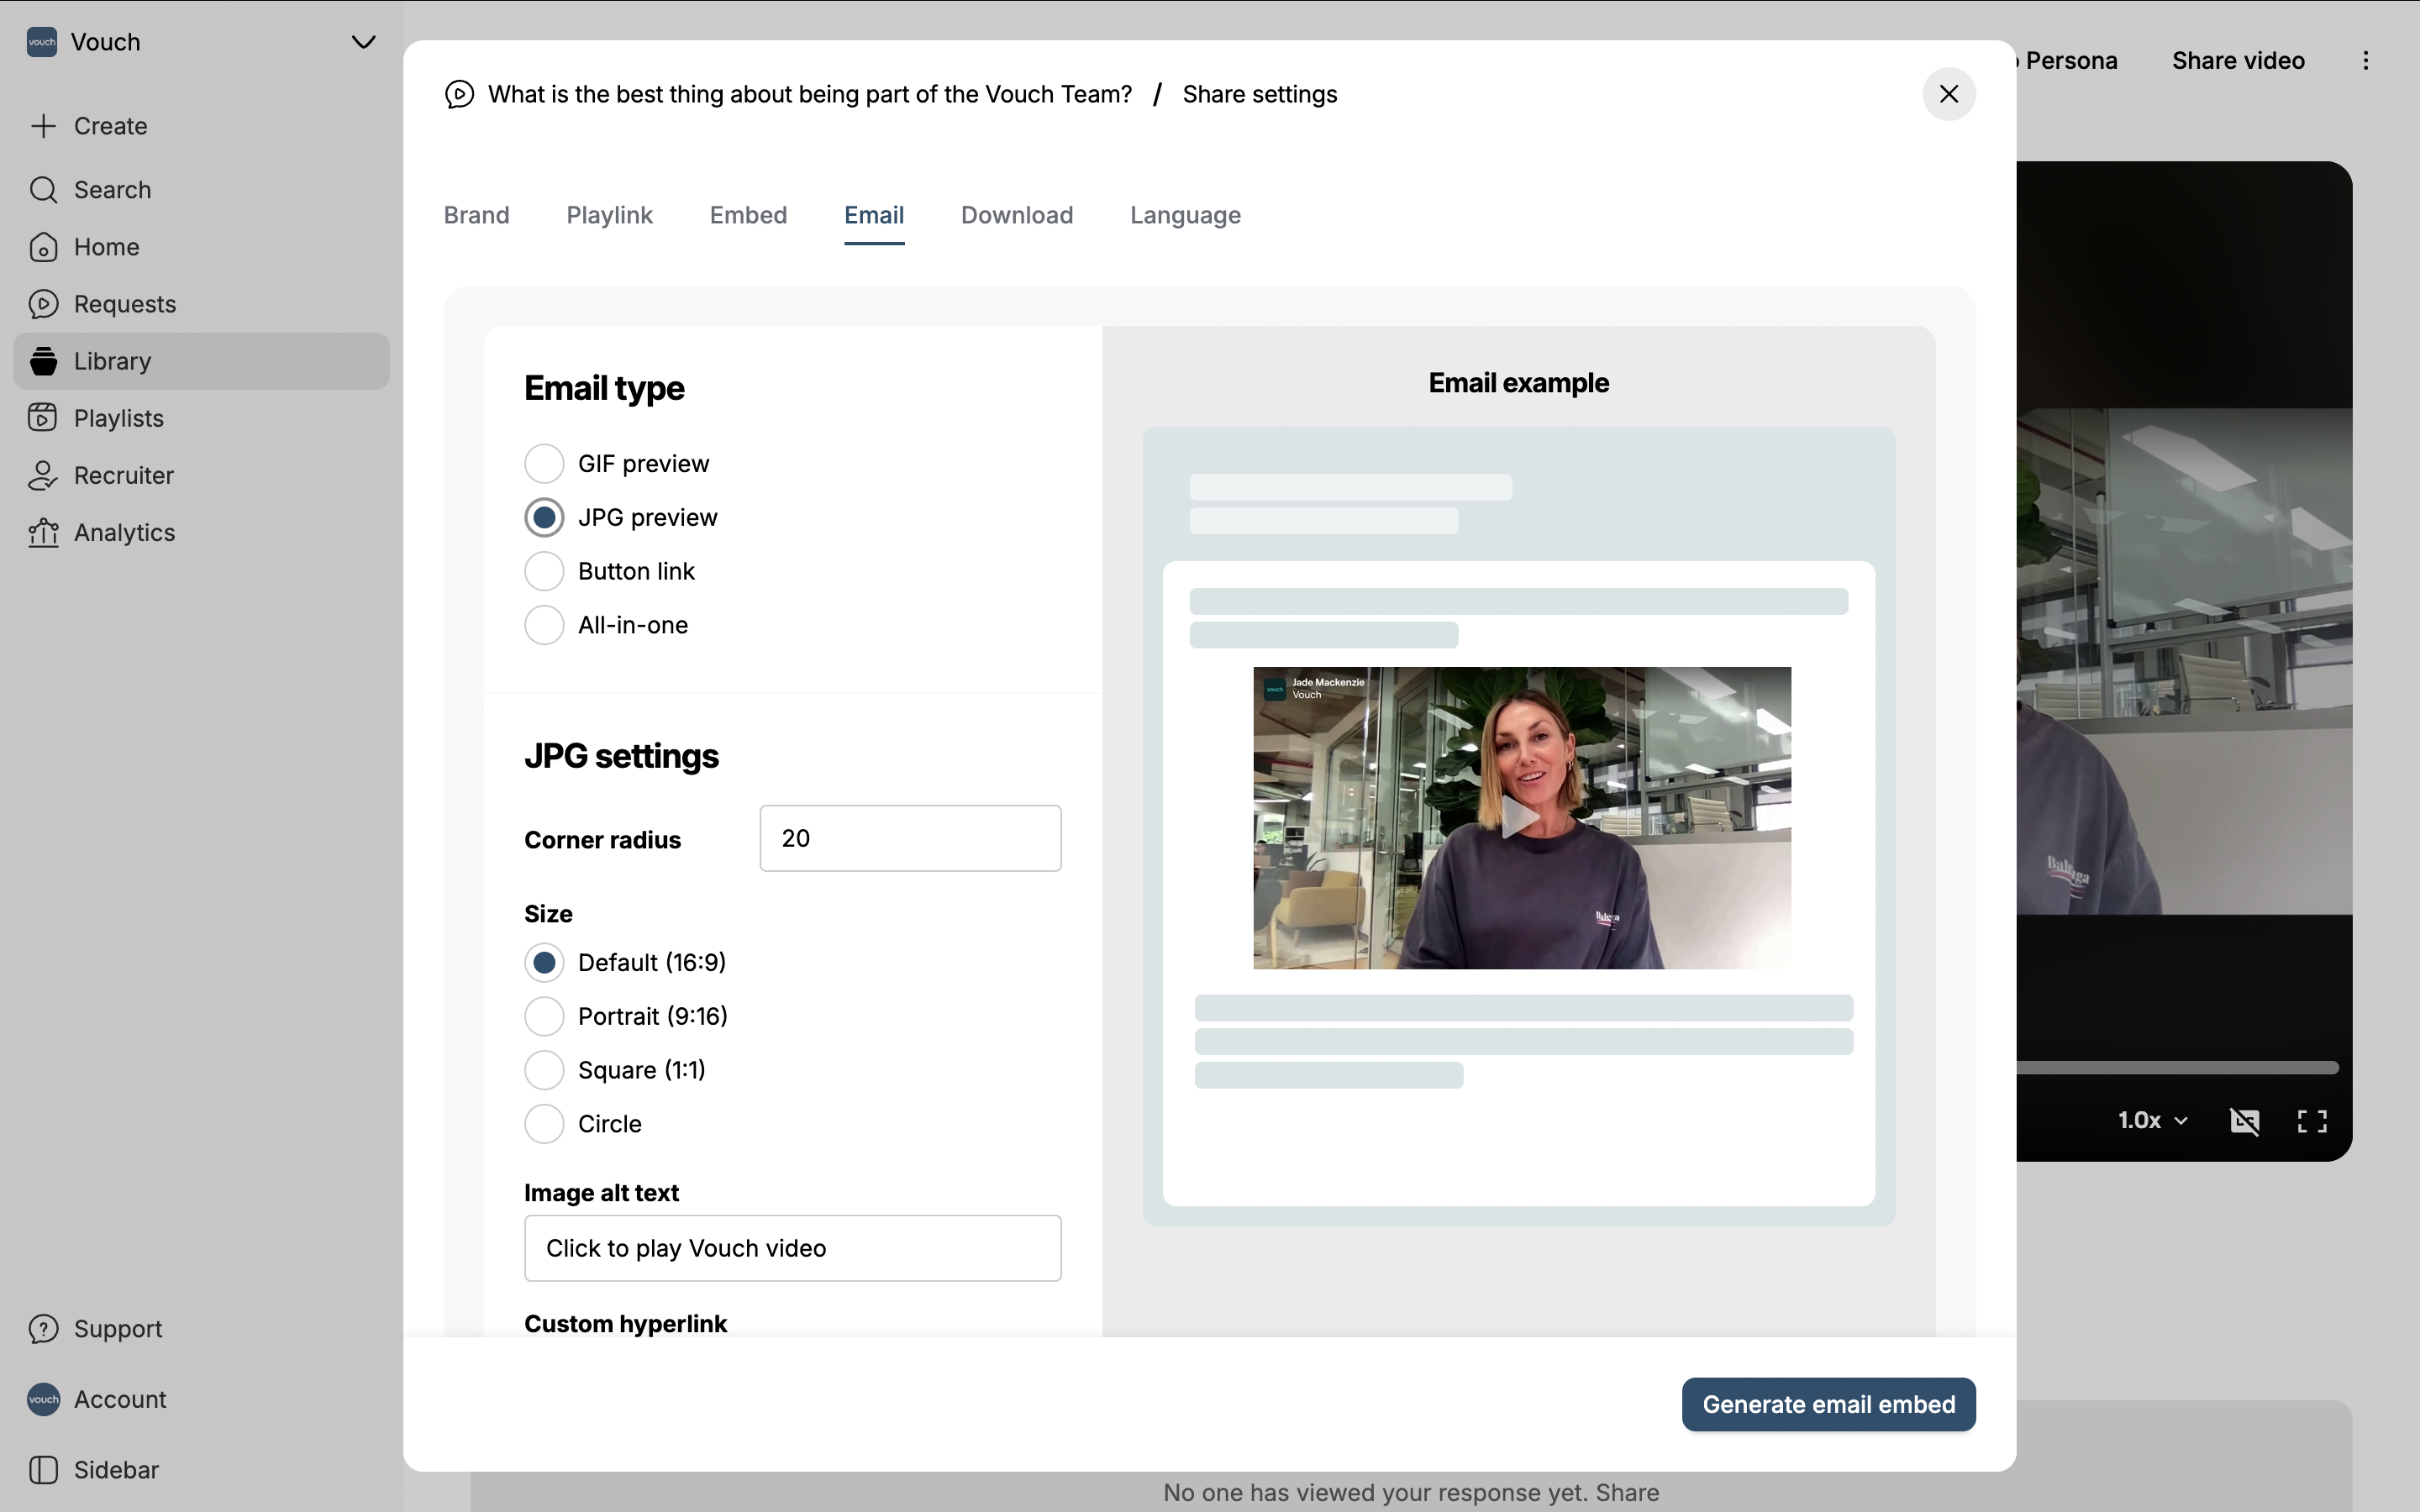Toggle captions off icon in video player
Viewport: 2420px width, 1512px height.
[2244, 1121]
